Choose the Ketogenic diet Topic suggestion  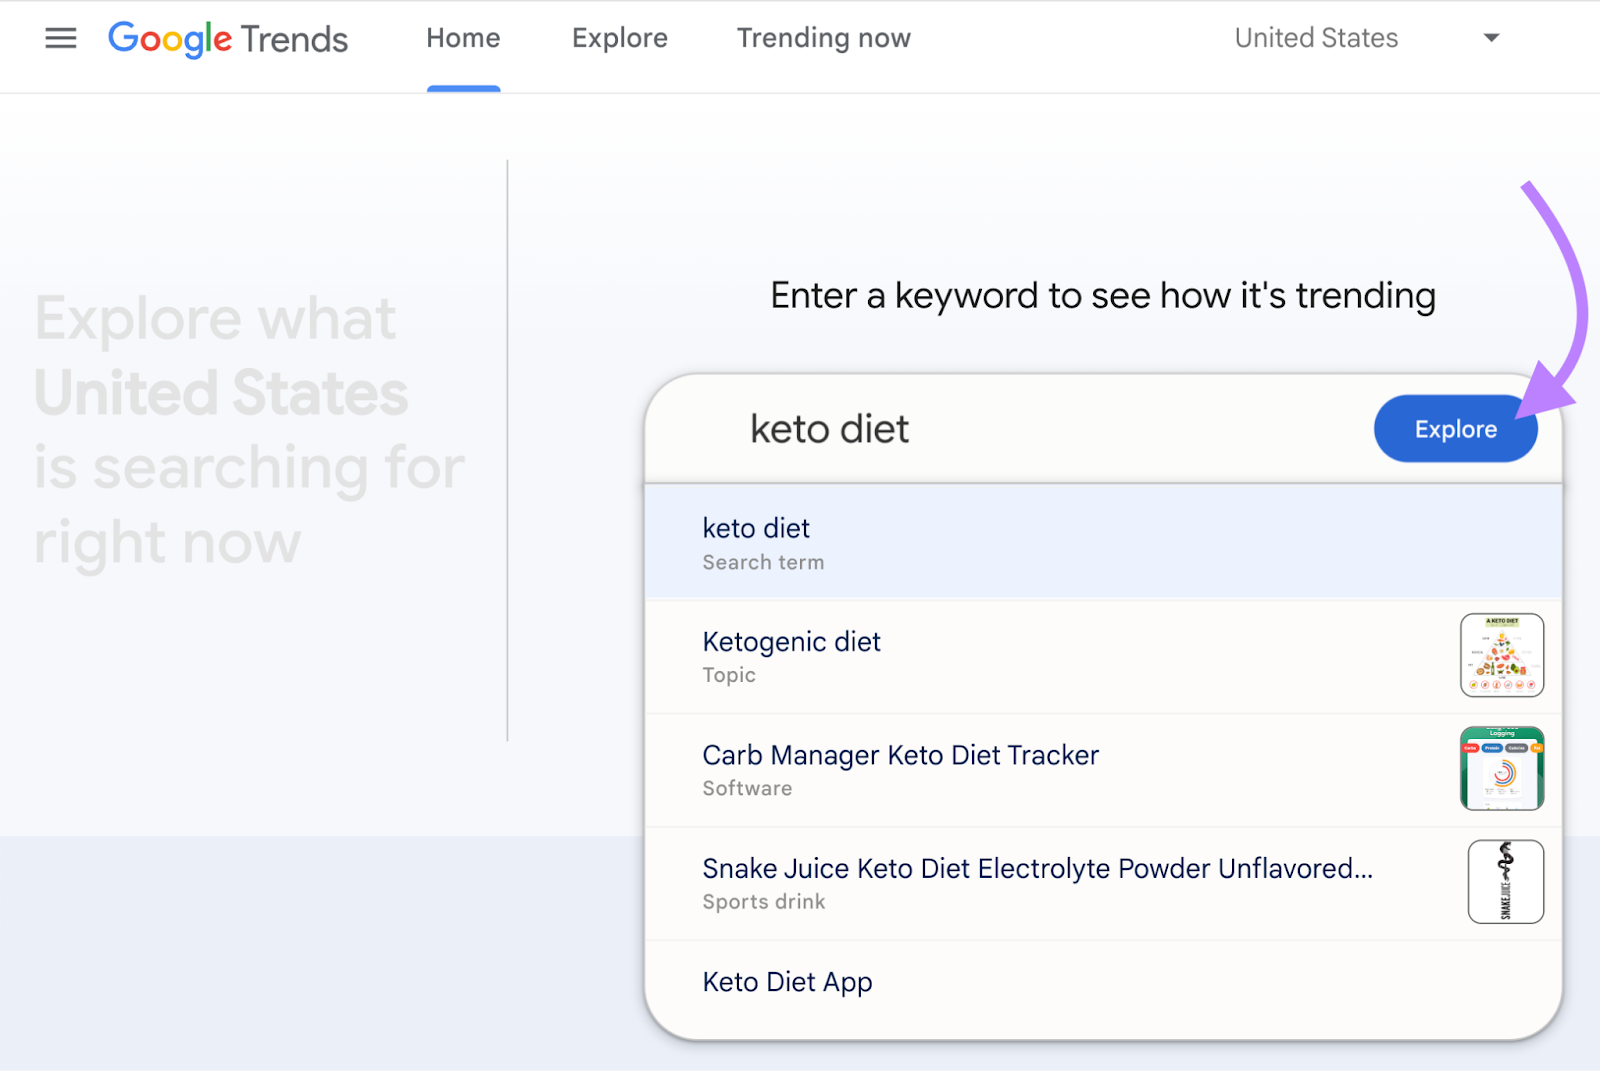1000,657
